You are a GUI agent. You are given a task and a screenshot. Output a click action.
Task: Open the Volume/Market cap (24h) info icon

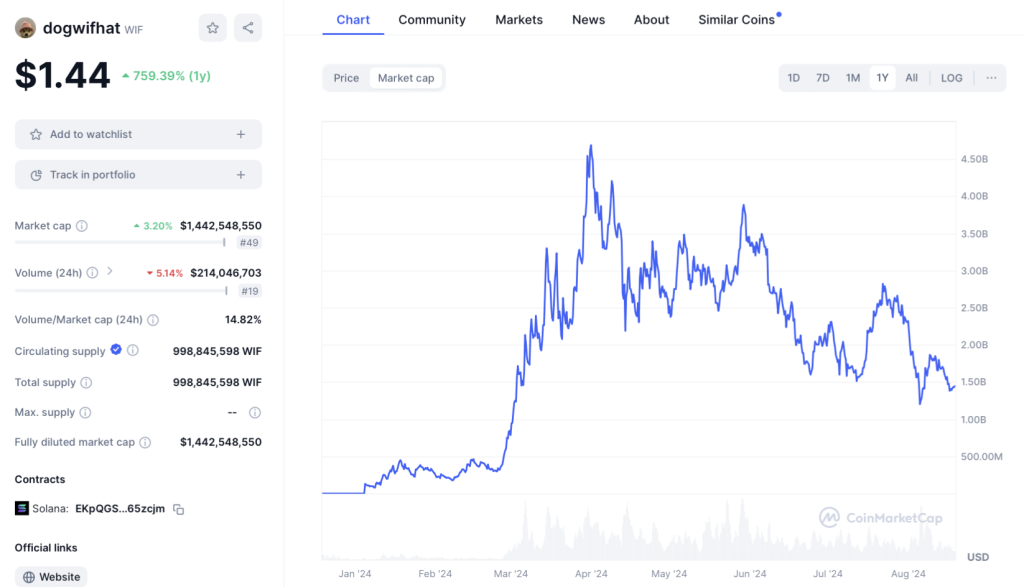(153, 320)
